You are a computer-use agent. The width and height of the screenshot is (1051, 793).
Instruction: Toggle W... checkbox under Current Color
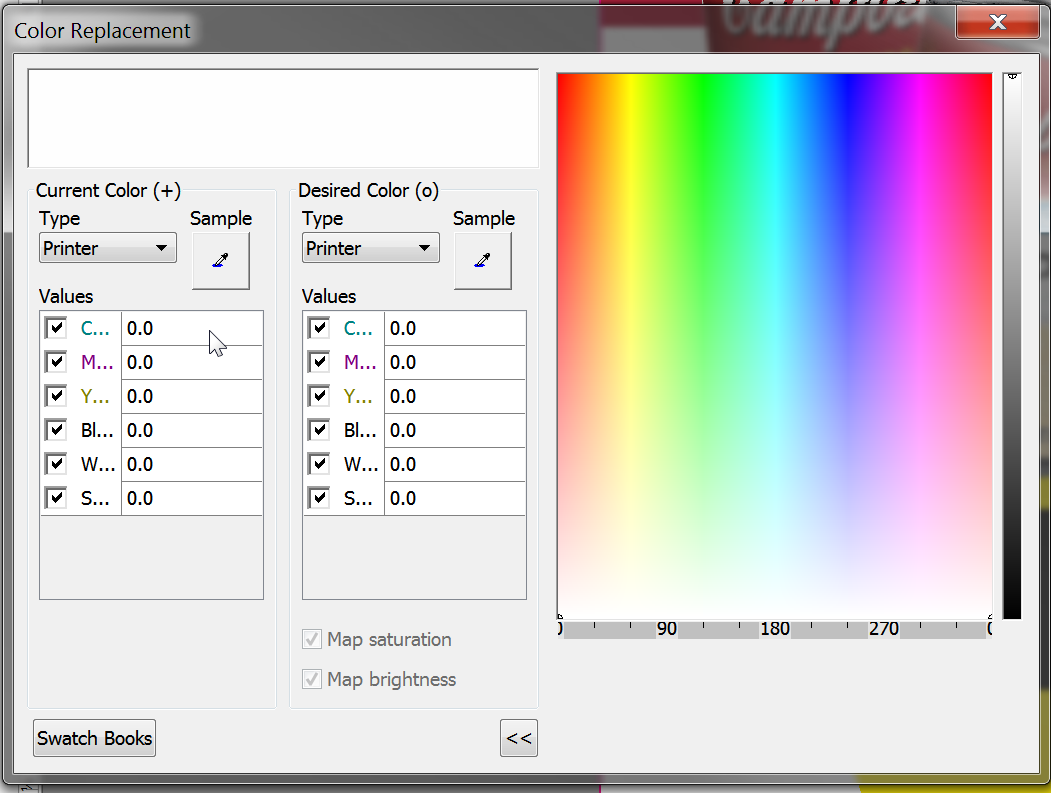coord(56,464)
